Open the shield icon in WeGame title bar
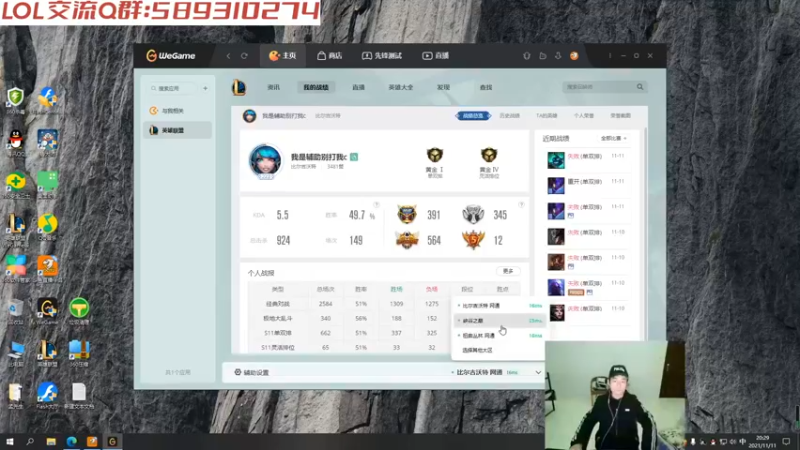 click(527, 56)
